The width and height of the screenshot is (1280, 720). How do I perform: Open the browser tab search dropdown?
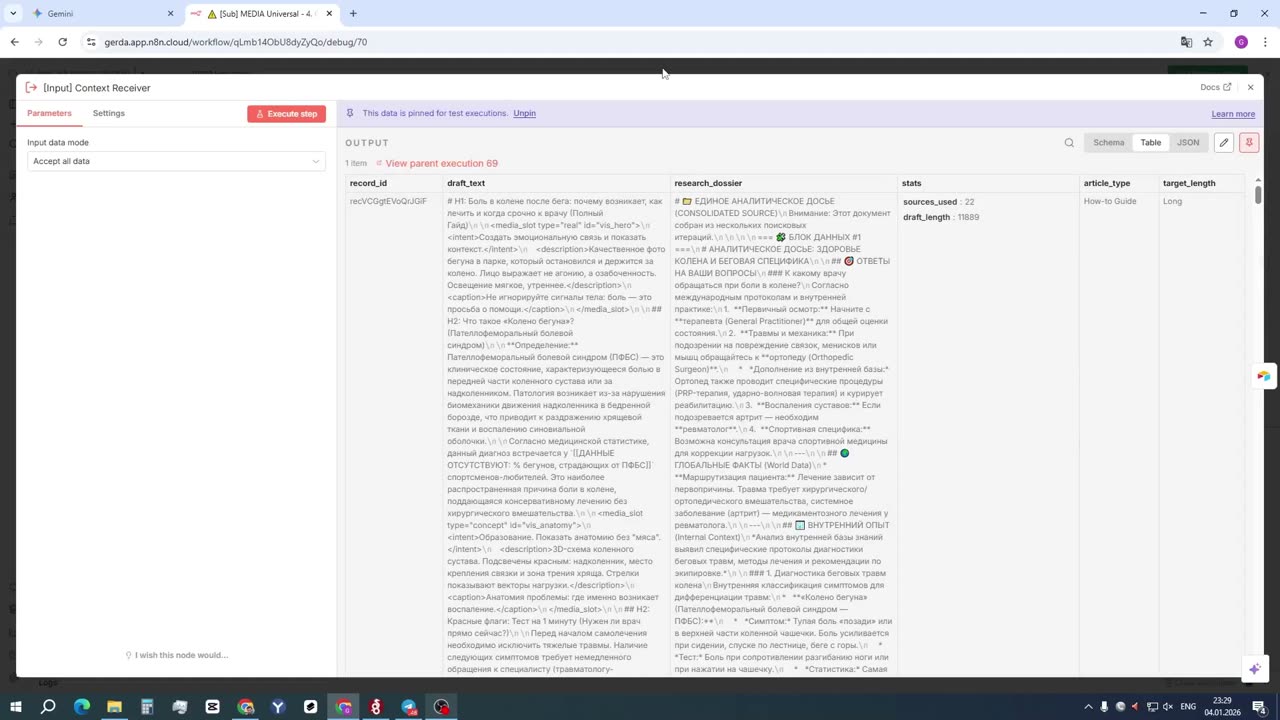tap(13, 14)
